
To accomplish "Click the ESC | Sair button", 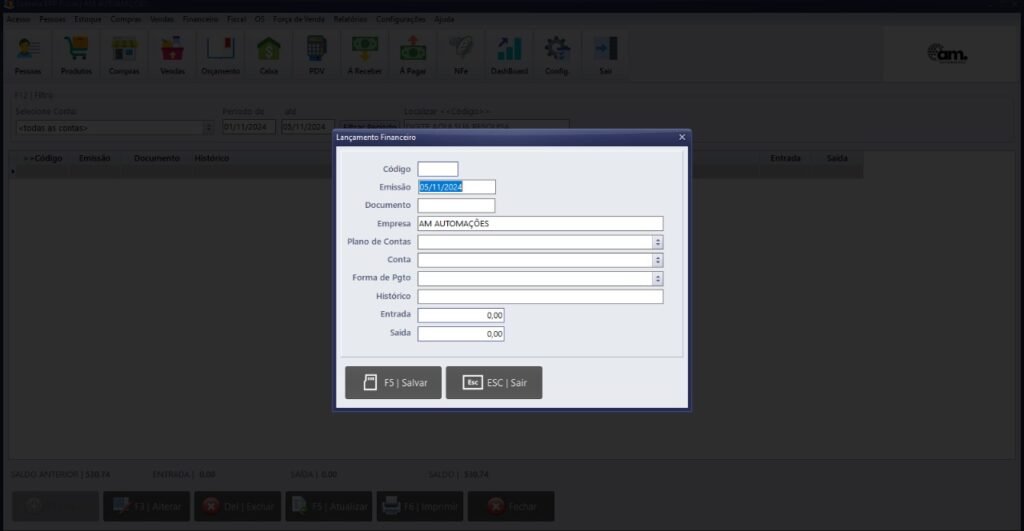I will point(494,383).
